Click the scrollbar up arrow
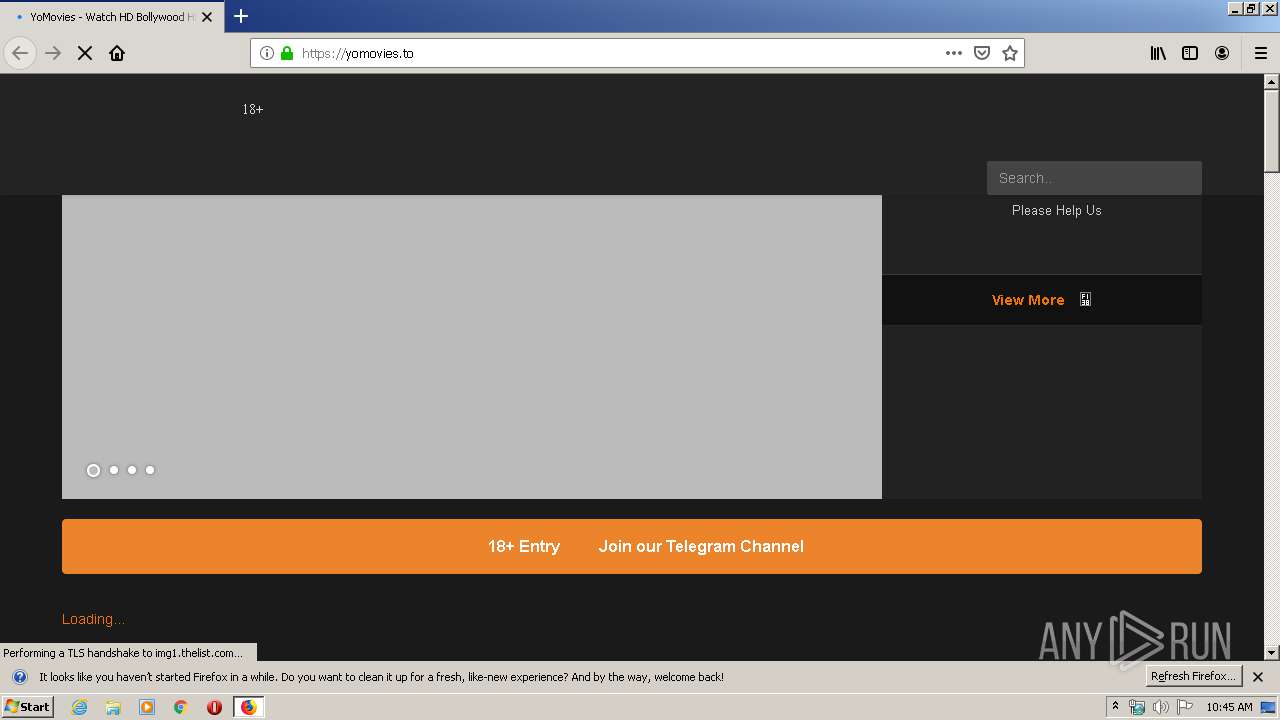Image resolution: width=1280 pixels, height=720 pixels. pyautogui.click(x=1272, y=81)
